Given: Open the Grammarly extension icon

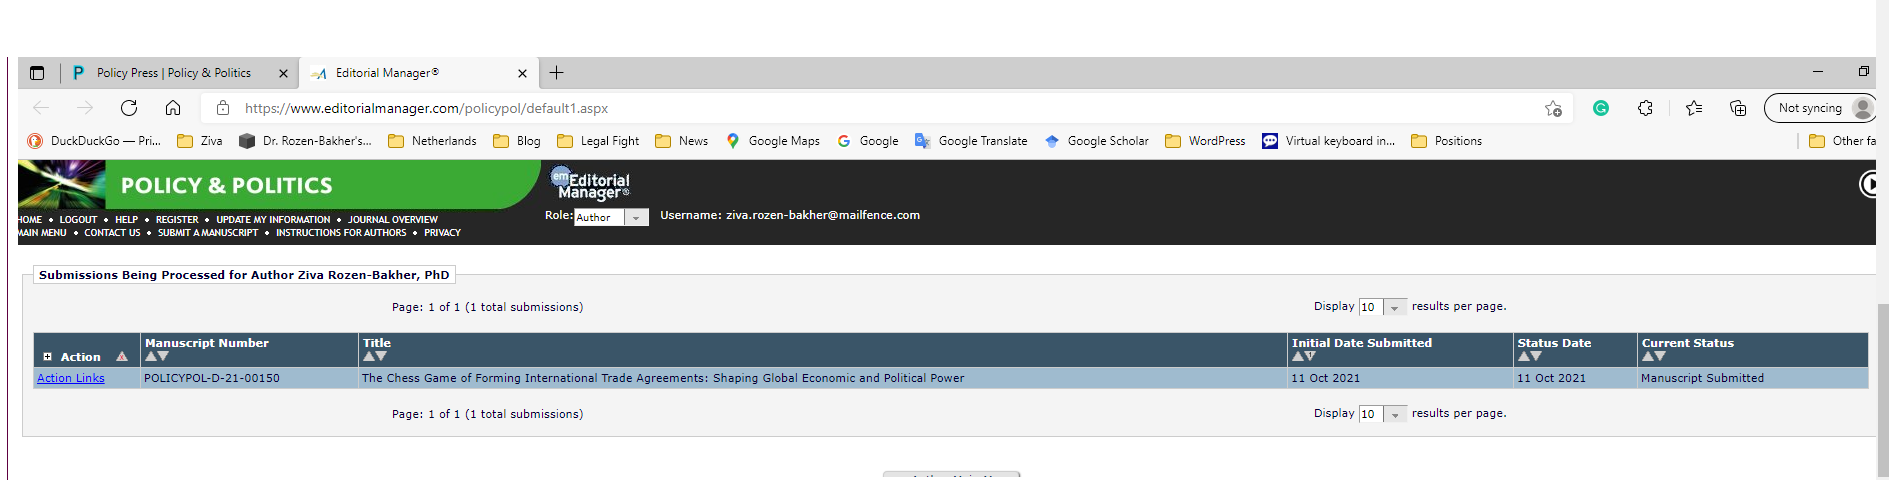Looking at the screenshot, I should point(1601,108).
